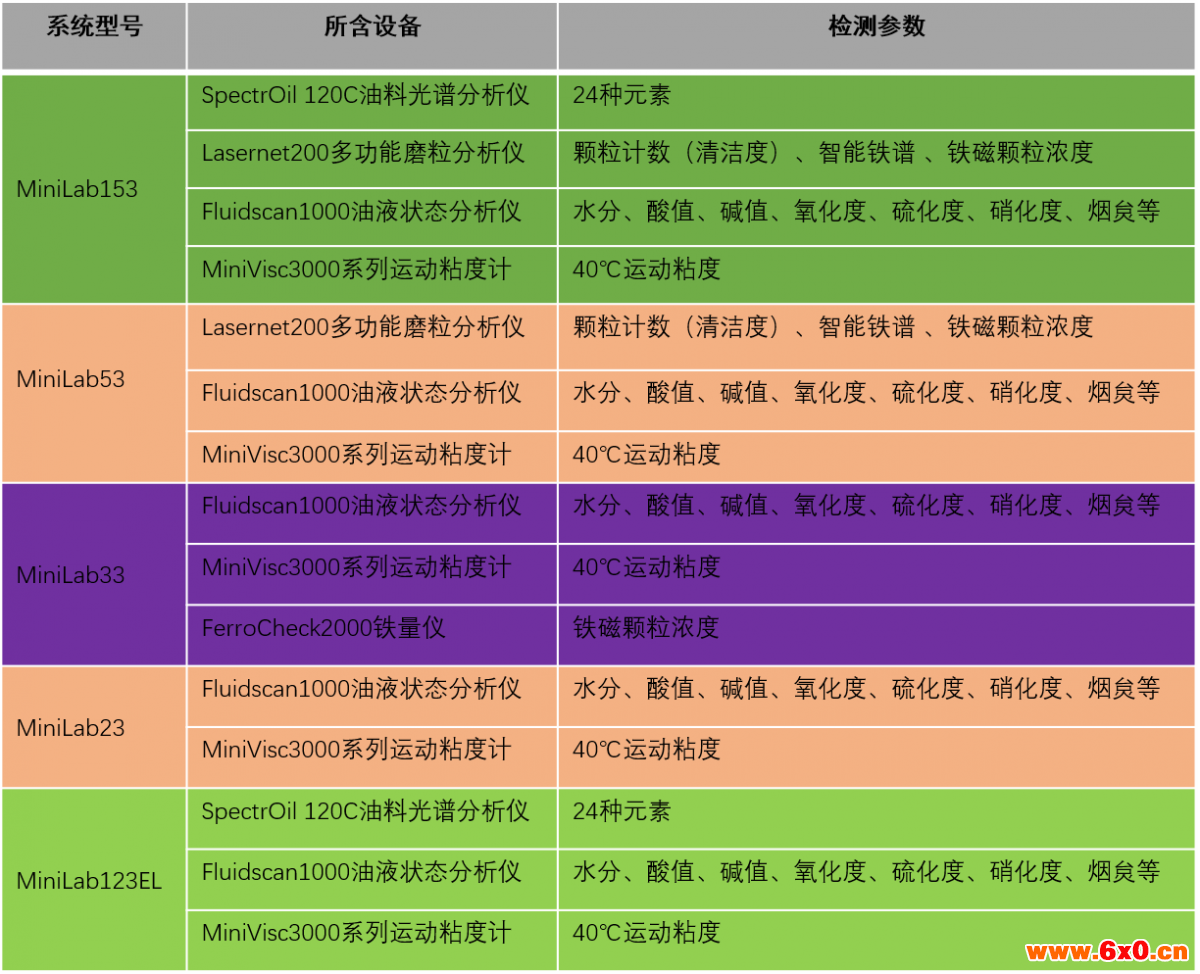Click 40℃运动粘度 in the MiniLab53 group
Viewport: 1200px width, 974px height.
pos(877,457)
